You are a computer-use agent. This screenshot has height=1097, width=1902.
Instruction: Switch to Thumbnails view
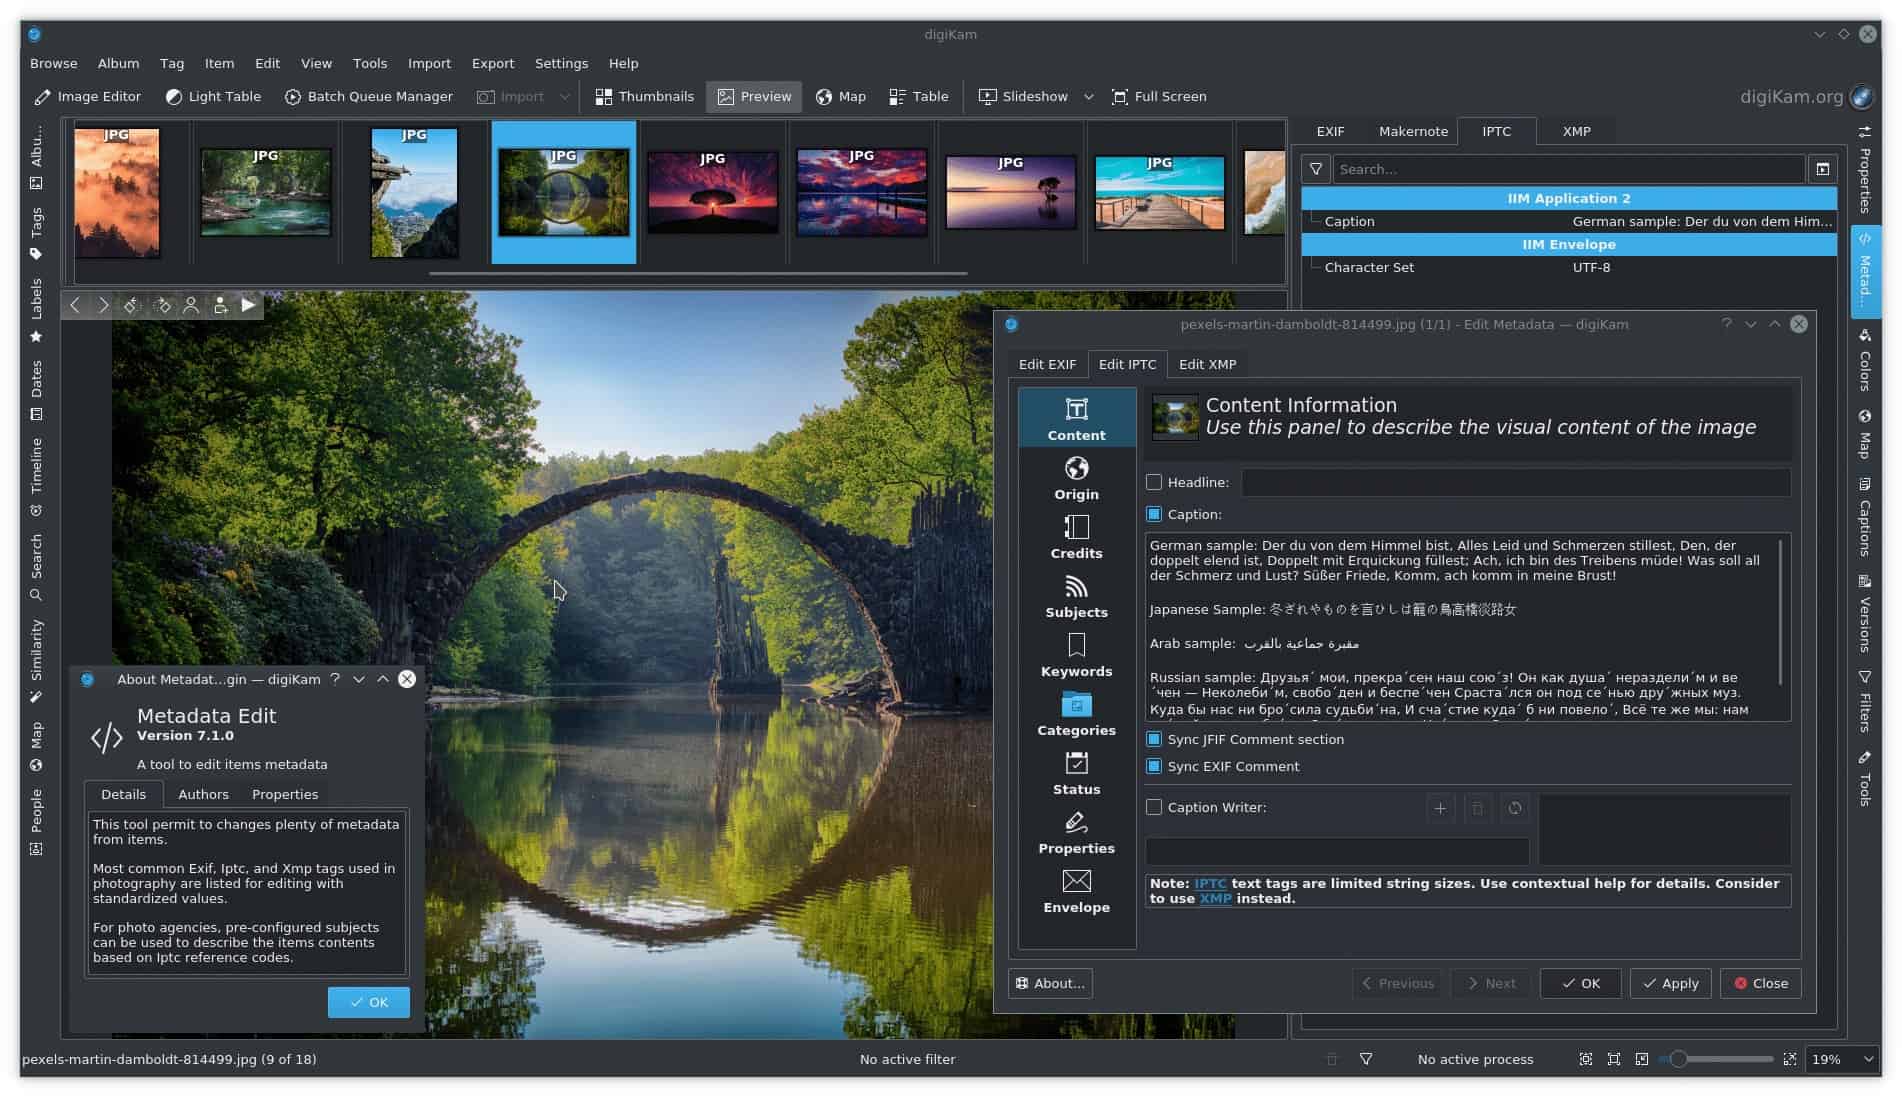click(x=644, y=96)
